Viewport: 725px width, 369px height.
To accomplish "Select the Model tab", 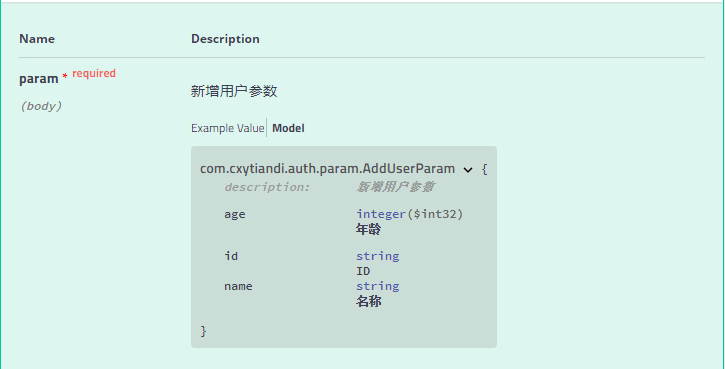I will tap(288, 128).
